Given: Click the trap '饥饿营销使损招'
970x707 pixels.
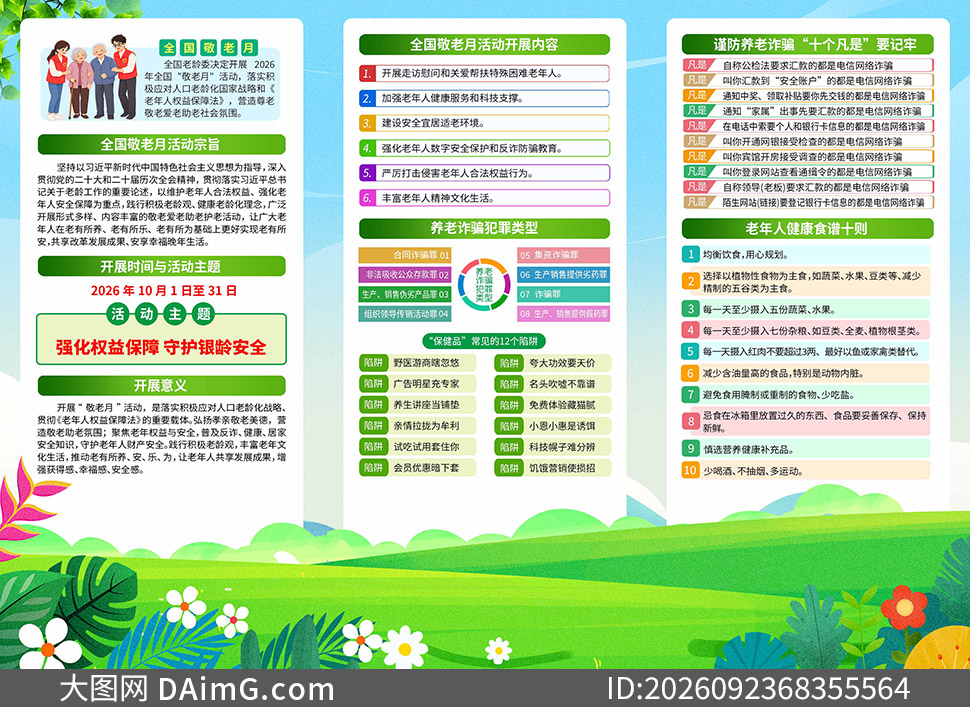Looking at the screenshot, I should coord(552,468).
